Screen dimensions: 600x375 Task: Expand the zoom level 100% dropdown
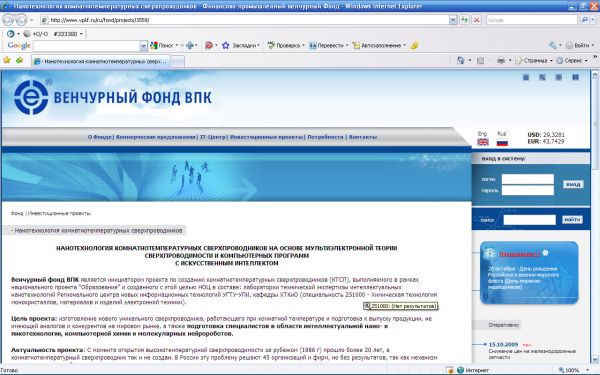coord(587,370)
